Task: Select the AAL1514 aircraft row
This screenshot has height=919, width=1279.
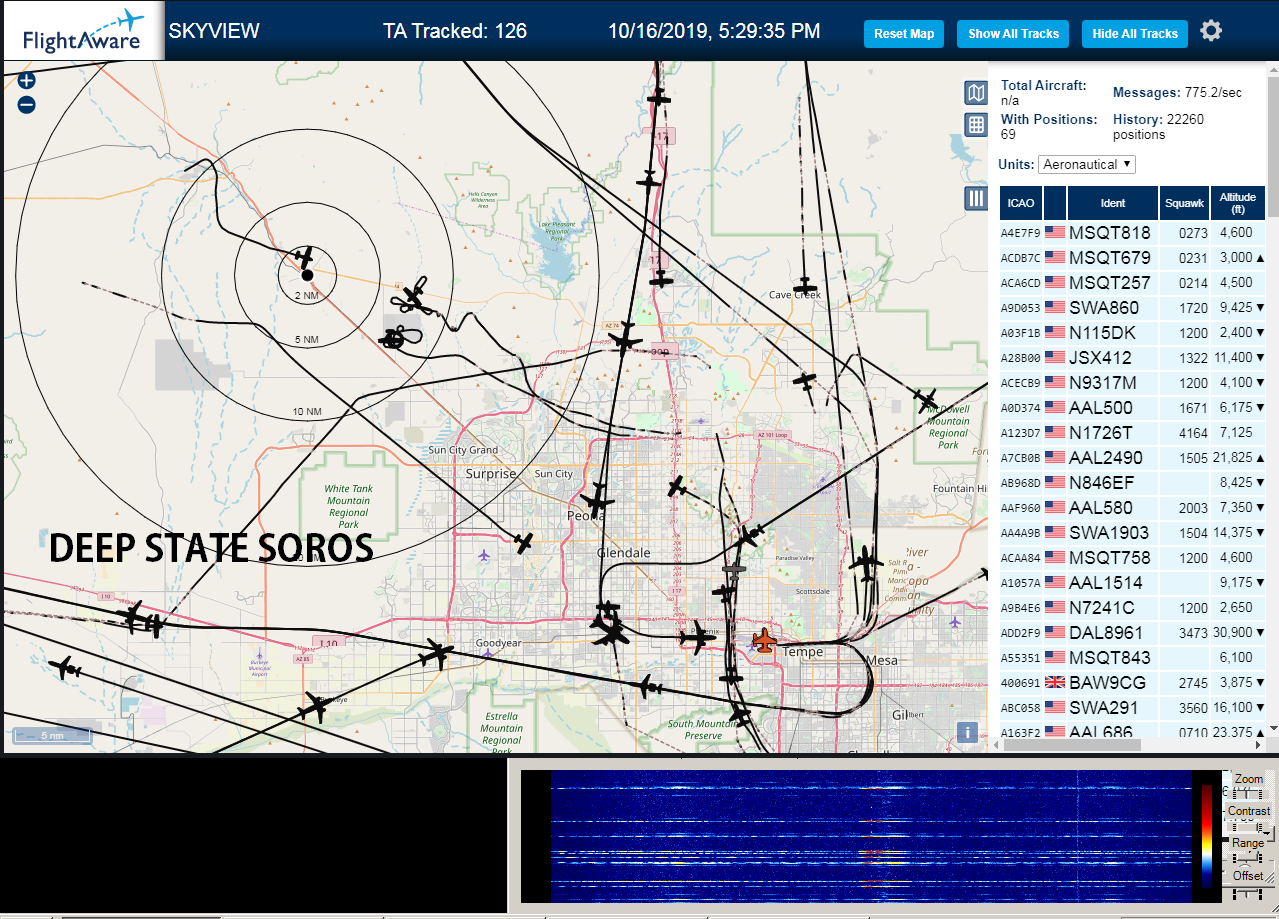Action: pos(1132,582)
